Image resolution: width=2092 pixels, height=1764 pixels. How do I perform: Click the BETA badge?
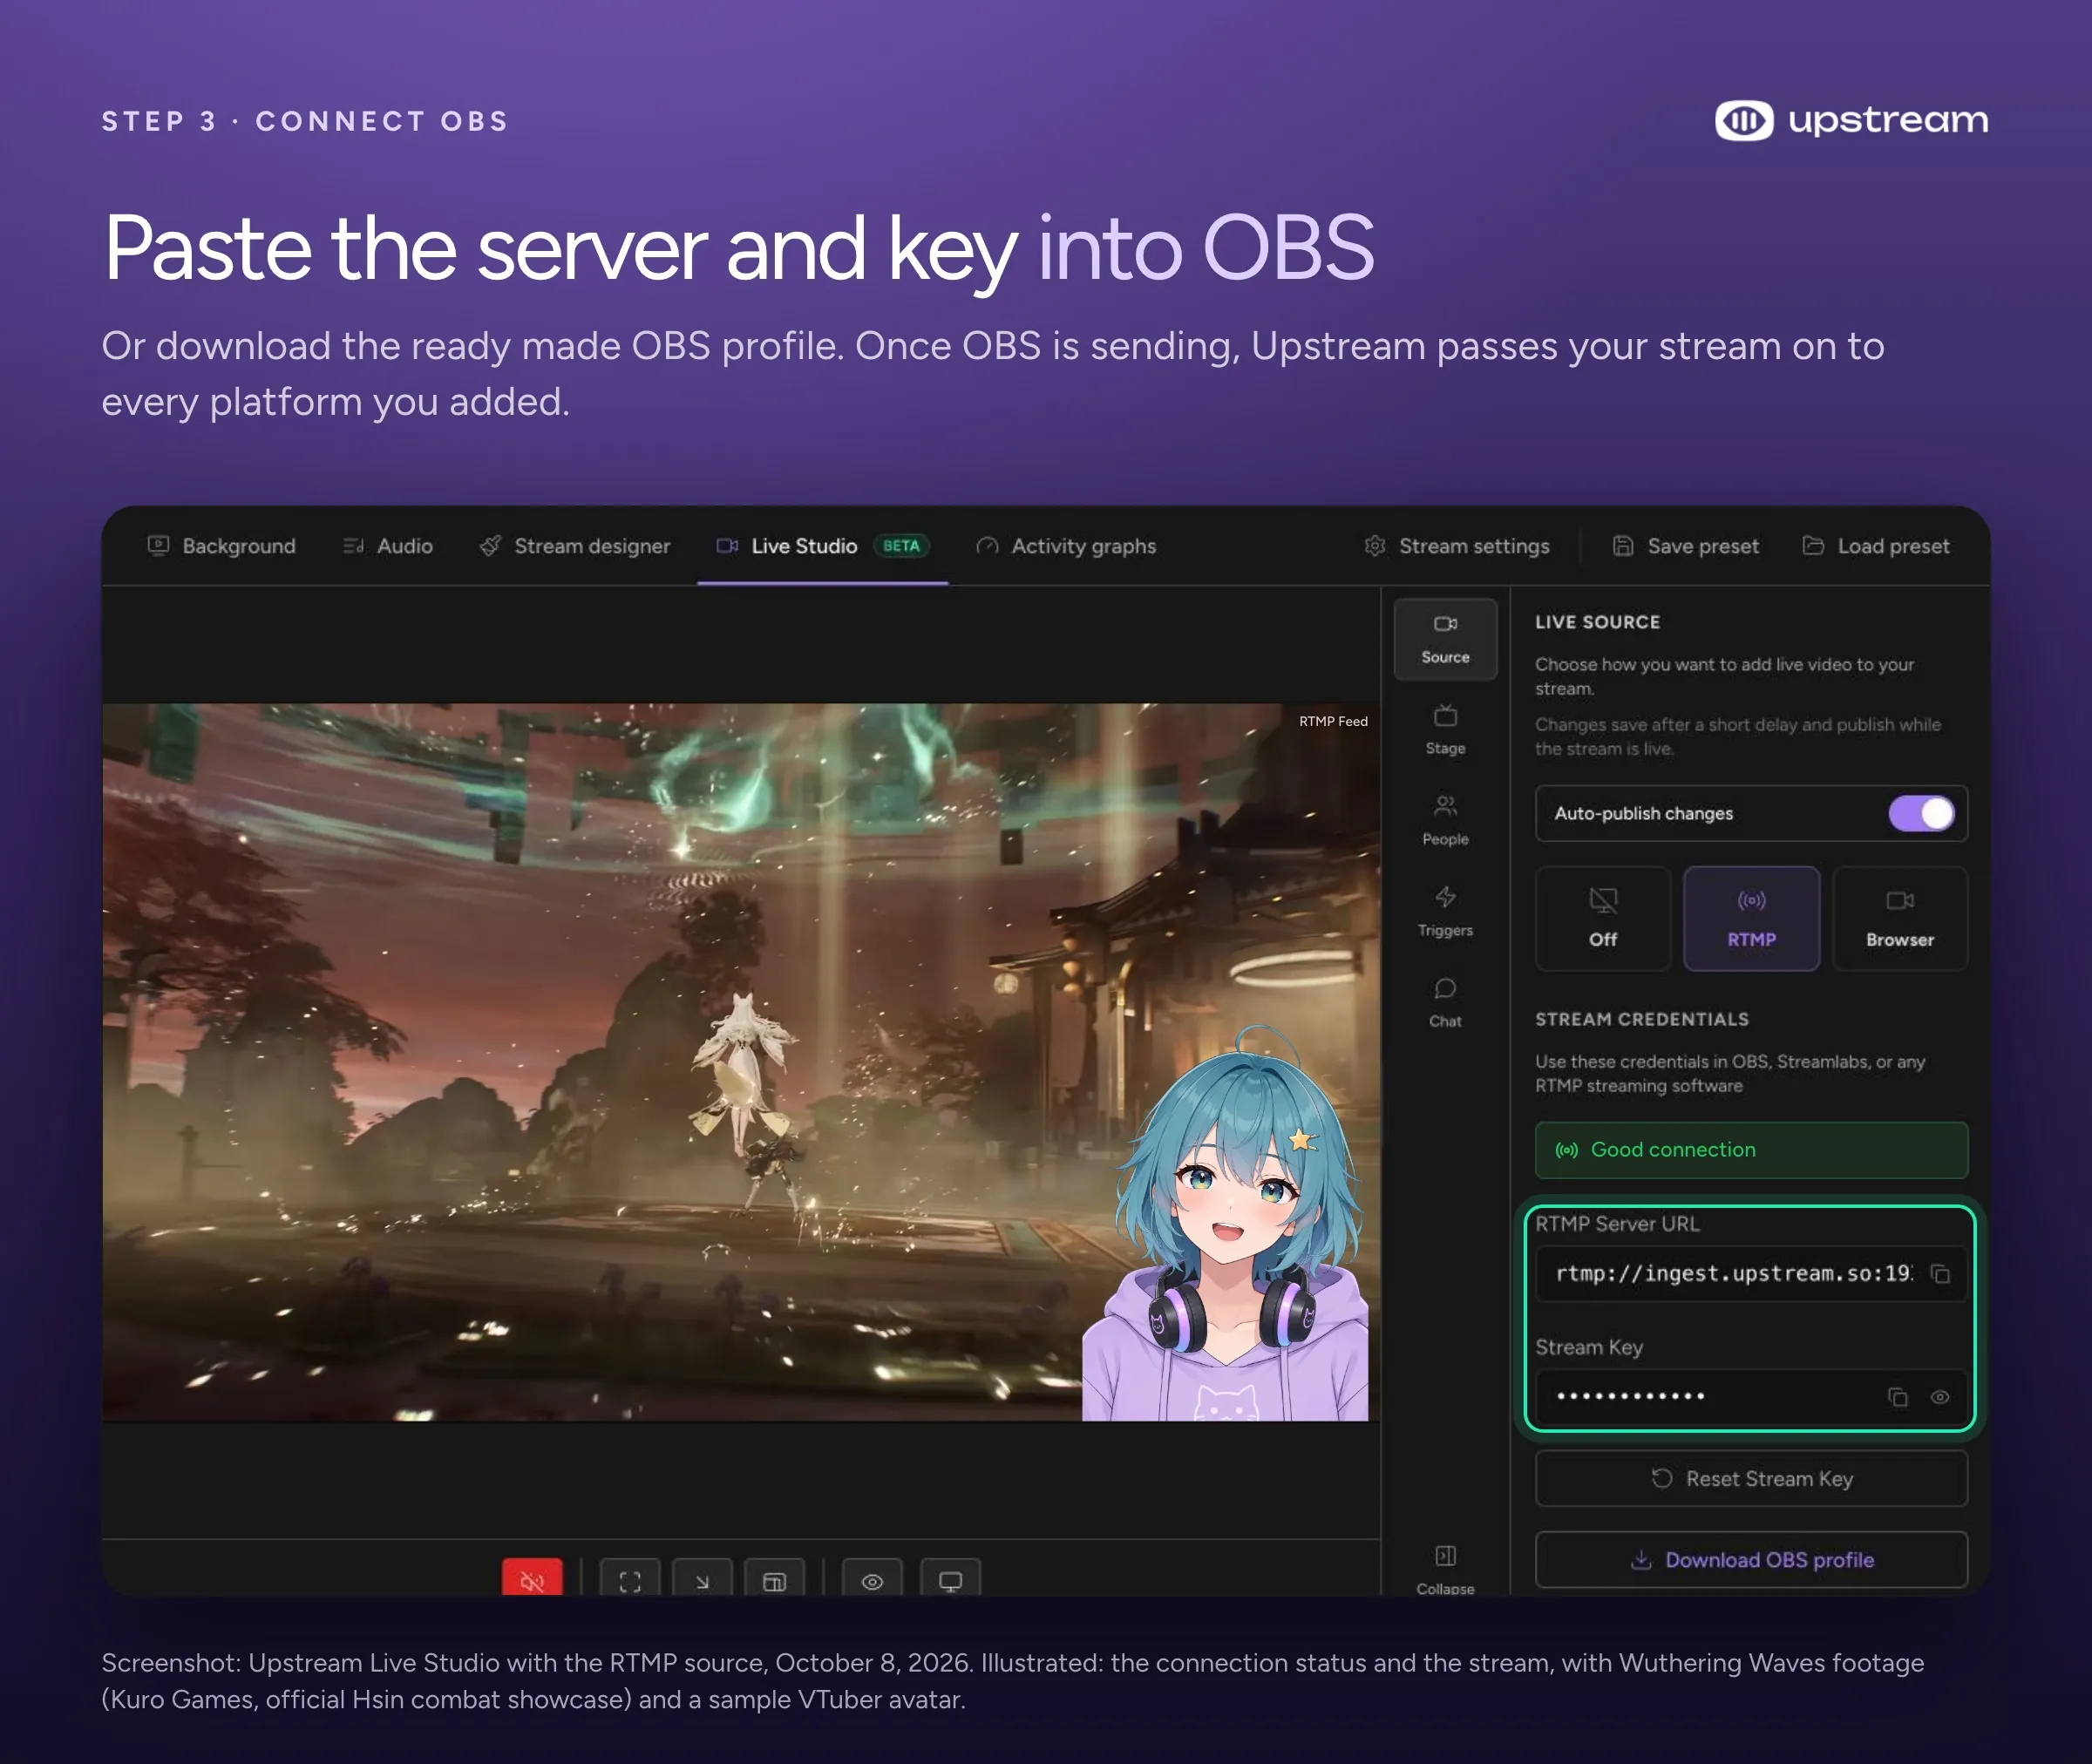coord(901,546)
